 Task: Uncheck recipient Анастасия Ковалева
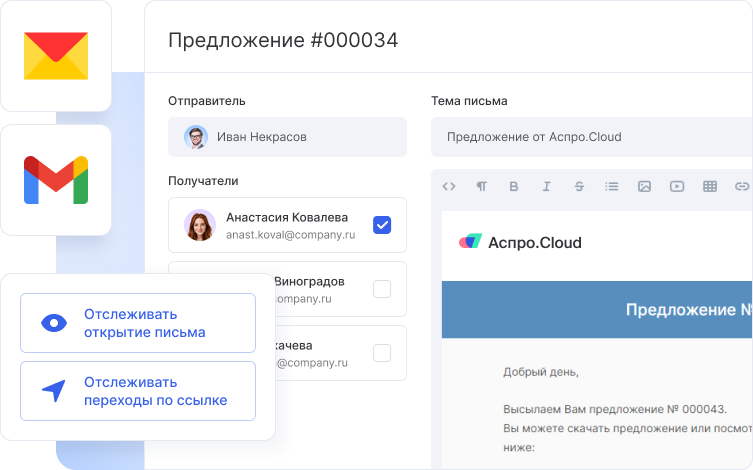382,225
